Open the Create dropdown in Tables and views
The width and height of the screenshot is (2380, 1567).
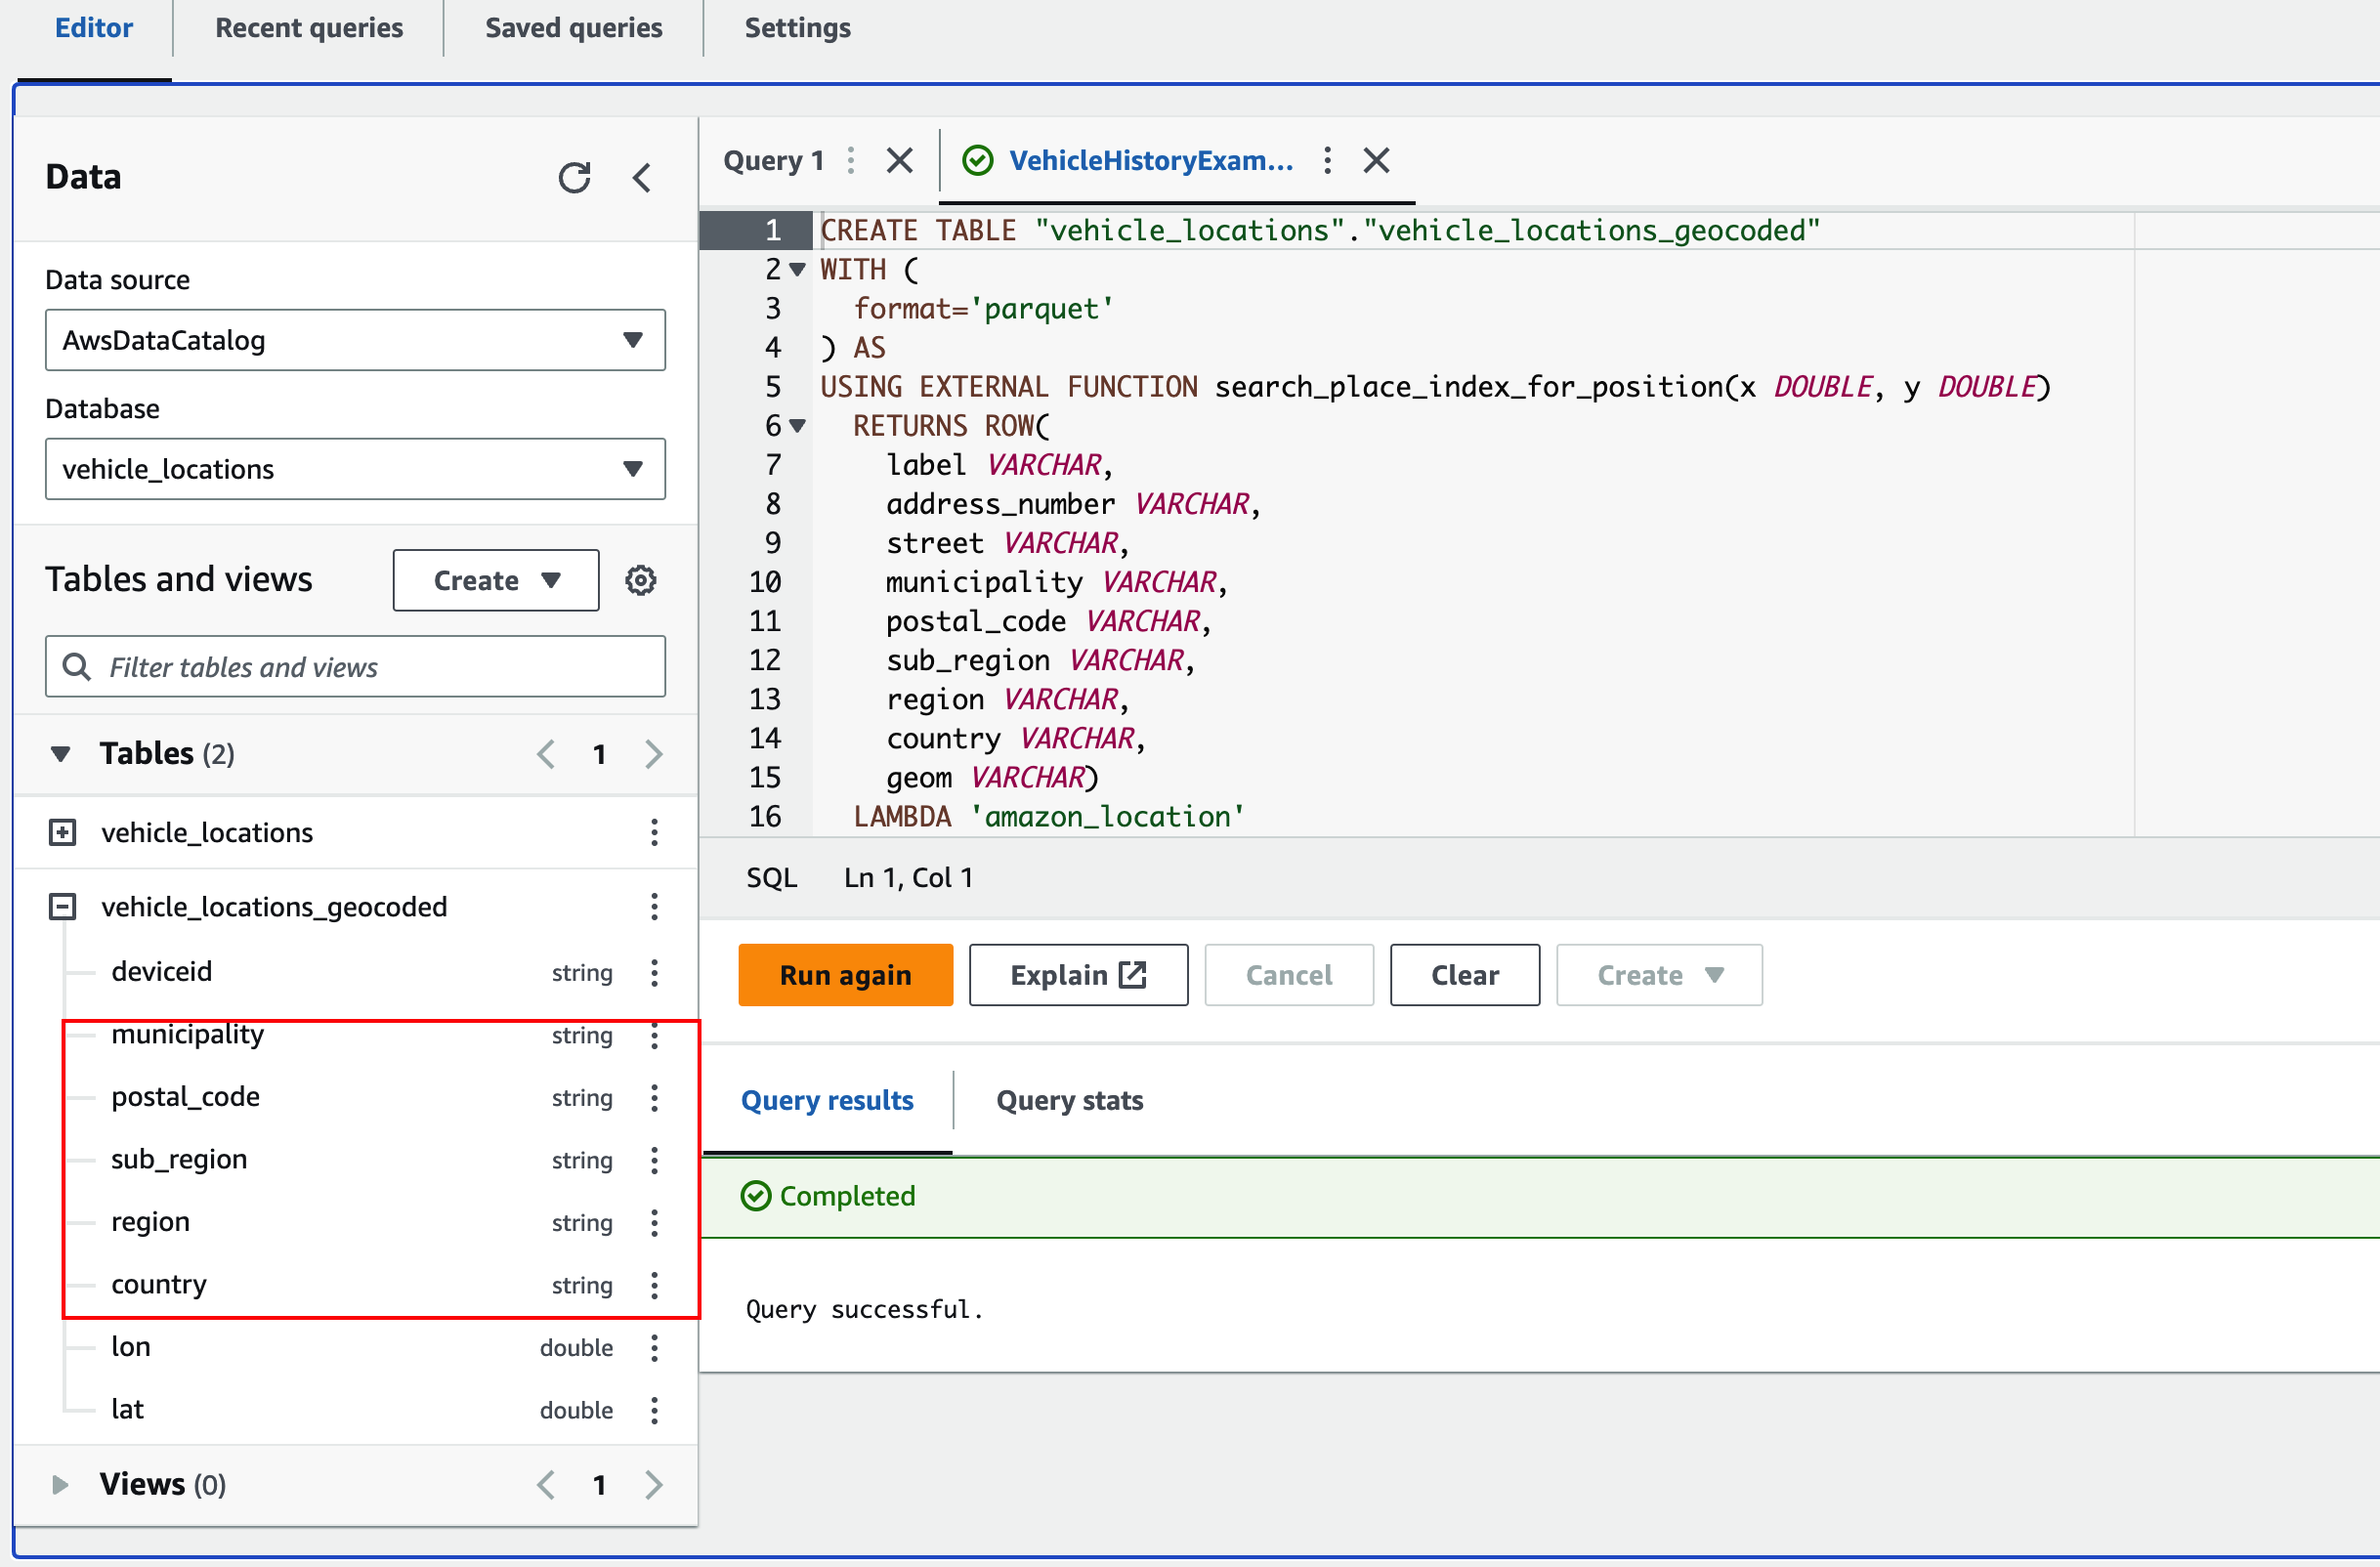point(495,580)
